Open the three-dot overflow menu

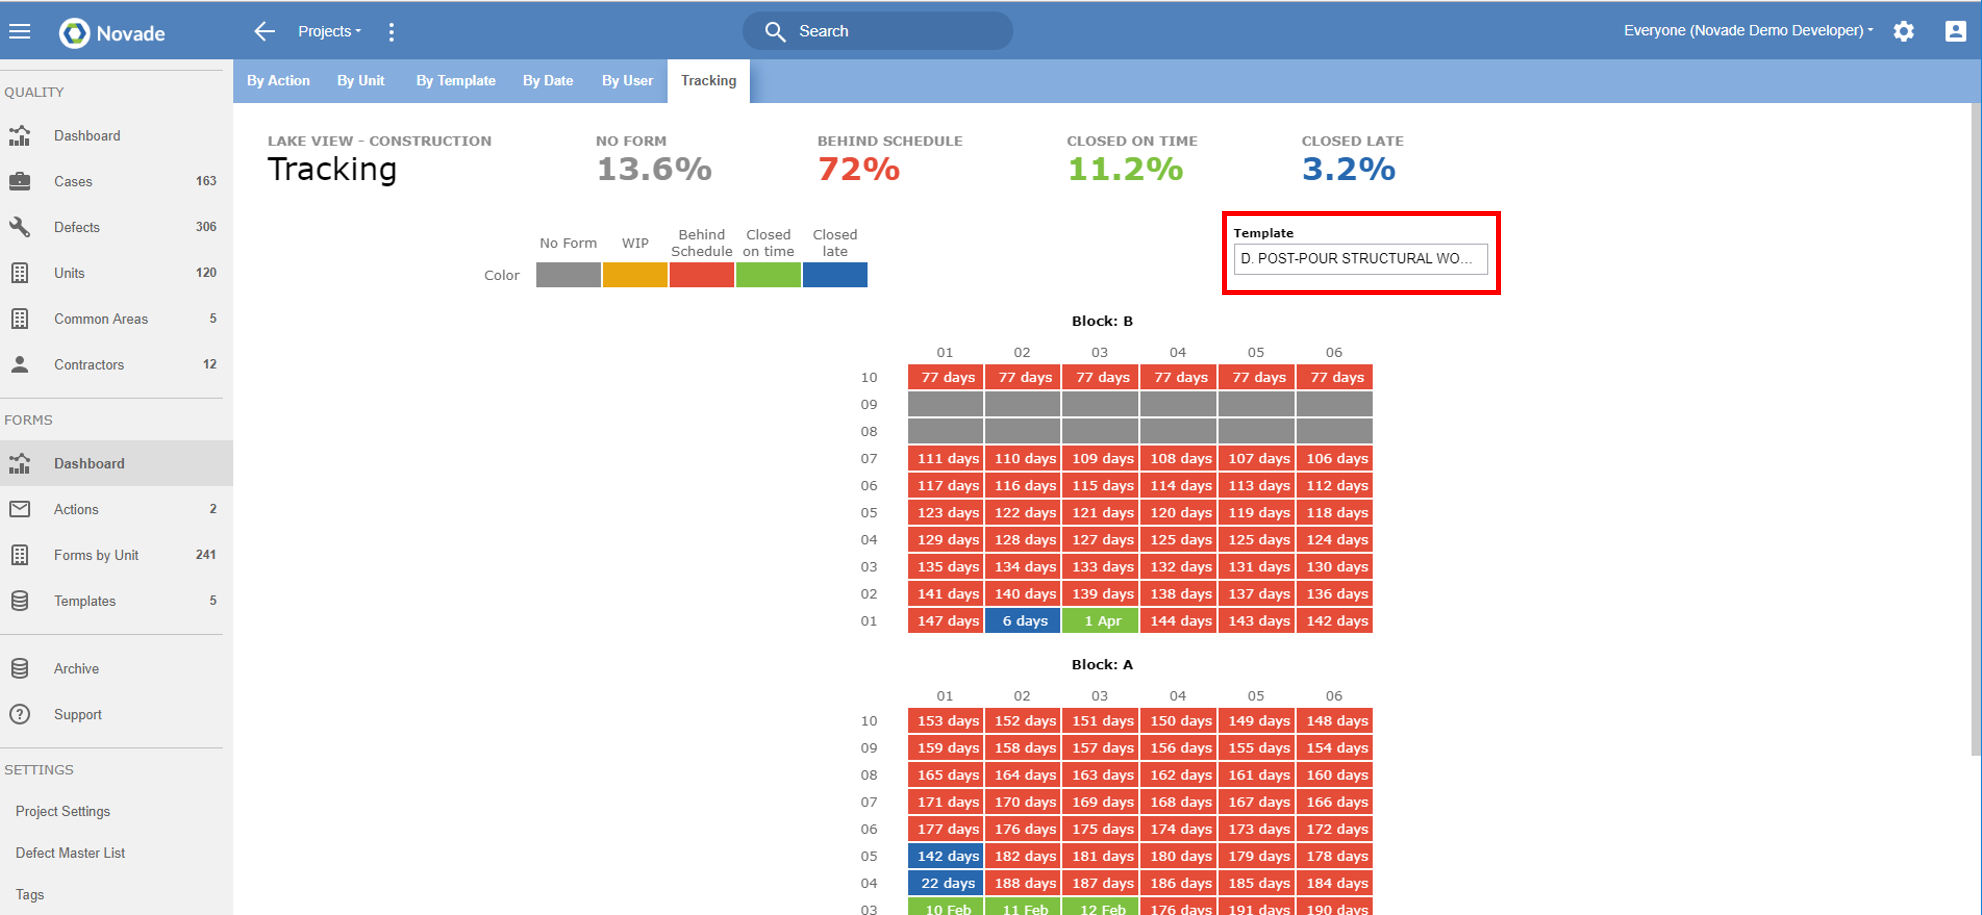click(391, 31)
